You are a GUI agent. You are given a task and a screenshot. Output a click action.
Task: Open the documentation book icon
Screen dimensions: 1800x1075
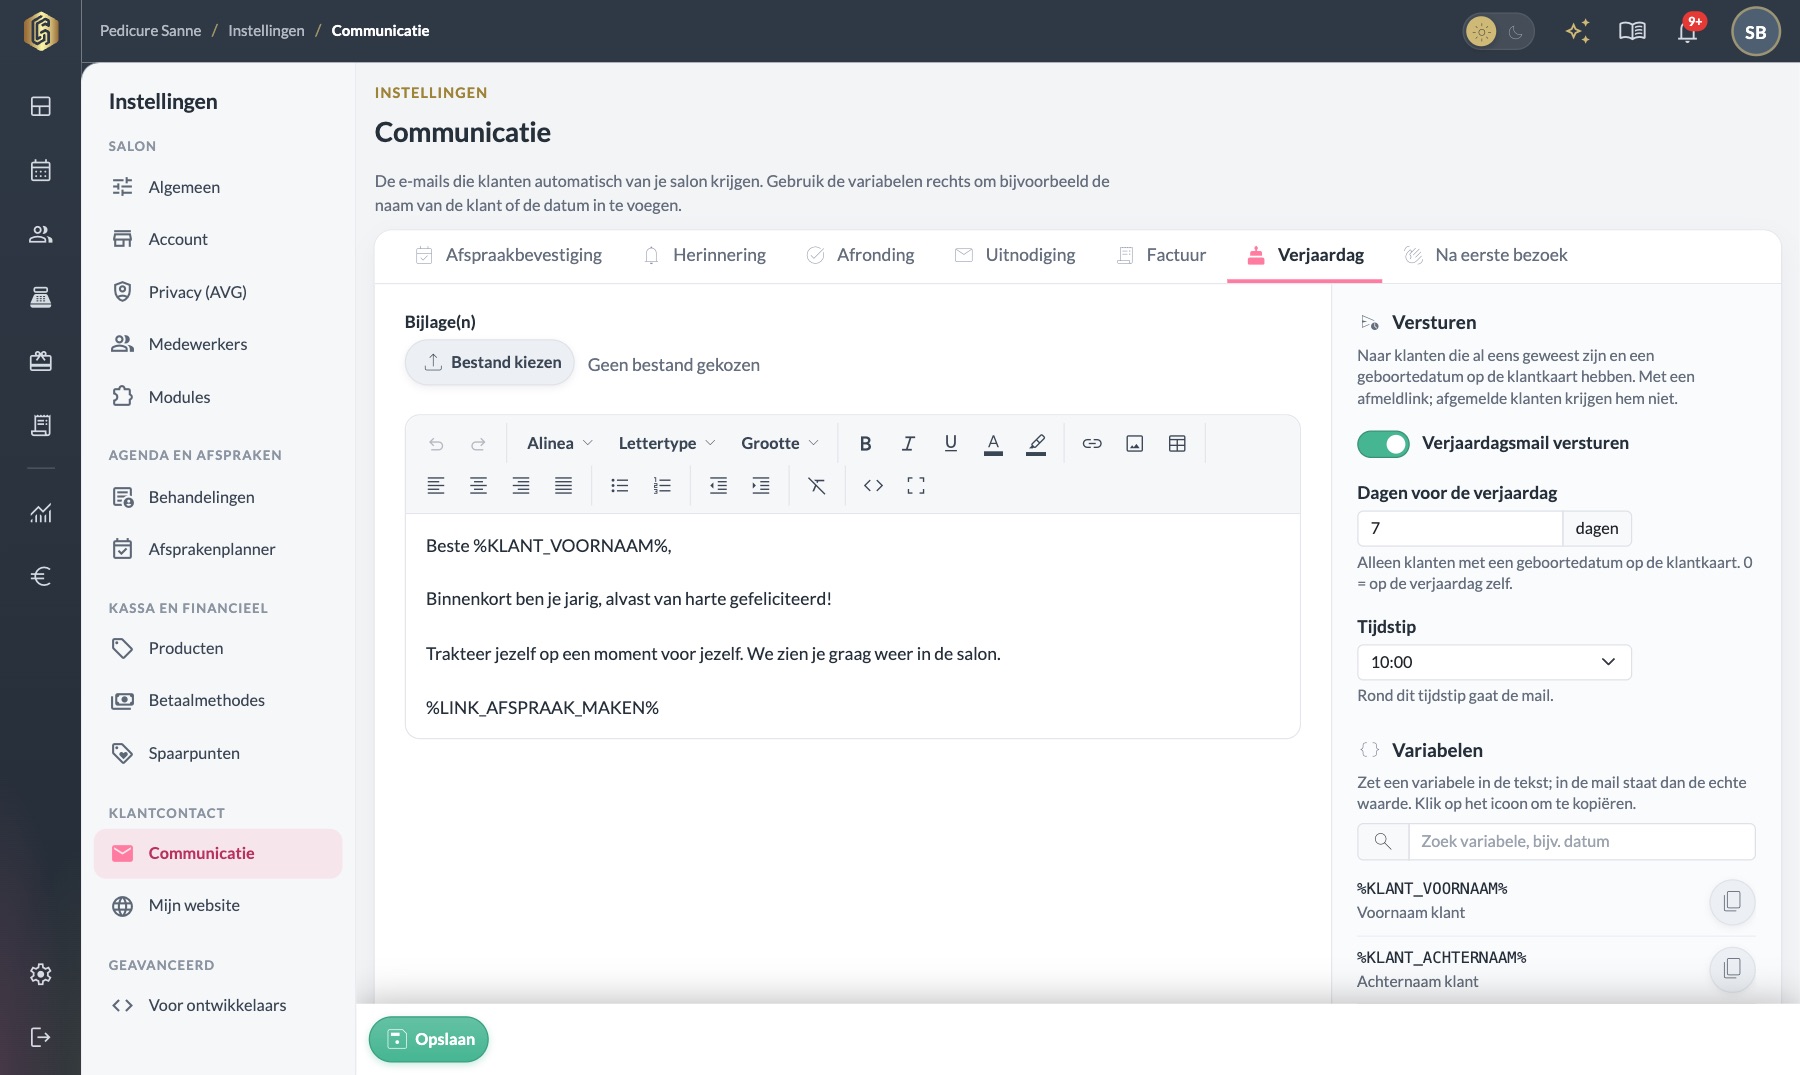coord(1632,31)
